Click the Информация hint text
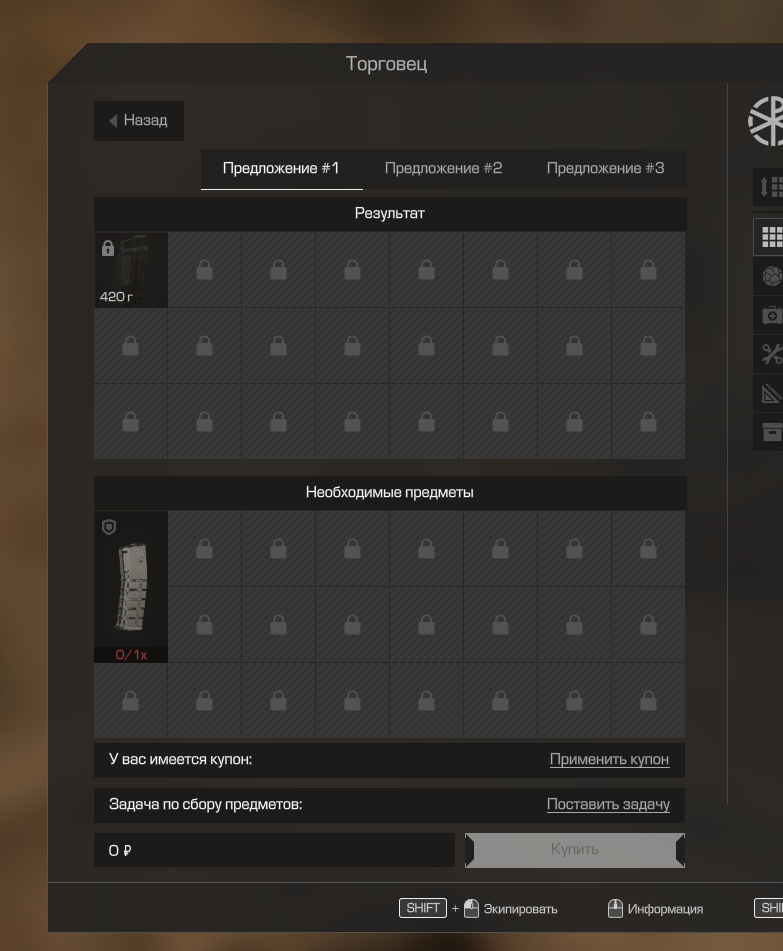783x951 pixels. click(x=665, y=909)
